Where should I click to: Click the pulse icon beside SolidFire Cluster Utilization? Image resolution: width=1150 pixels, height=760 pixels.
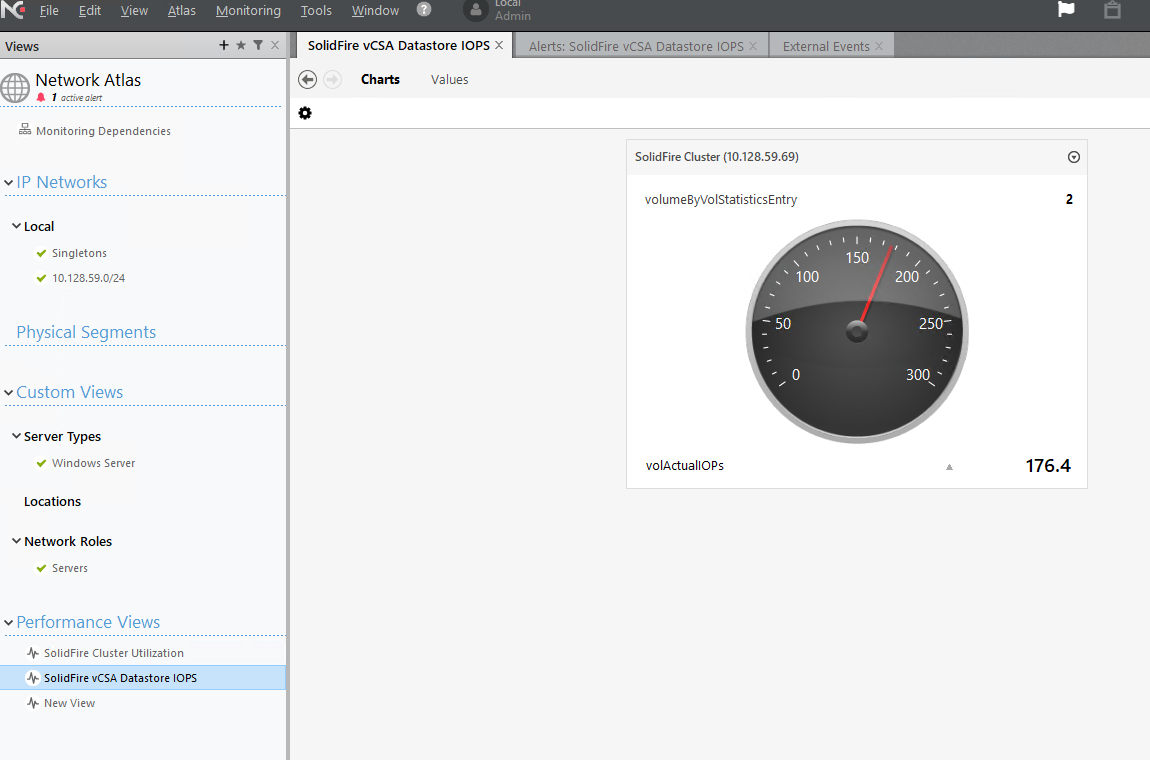click(32, 653)
